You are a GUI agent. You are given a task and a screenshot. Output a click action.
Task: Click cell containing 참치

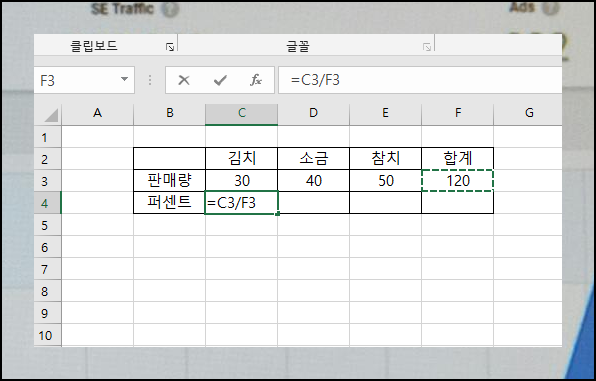pyautogui.click(x=385, y=159)
